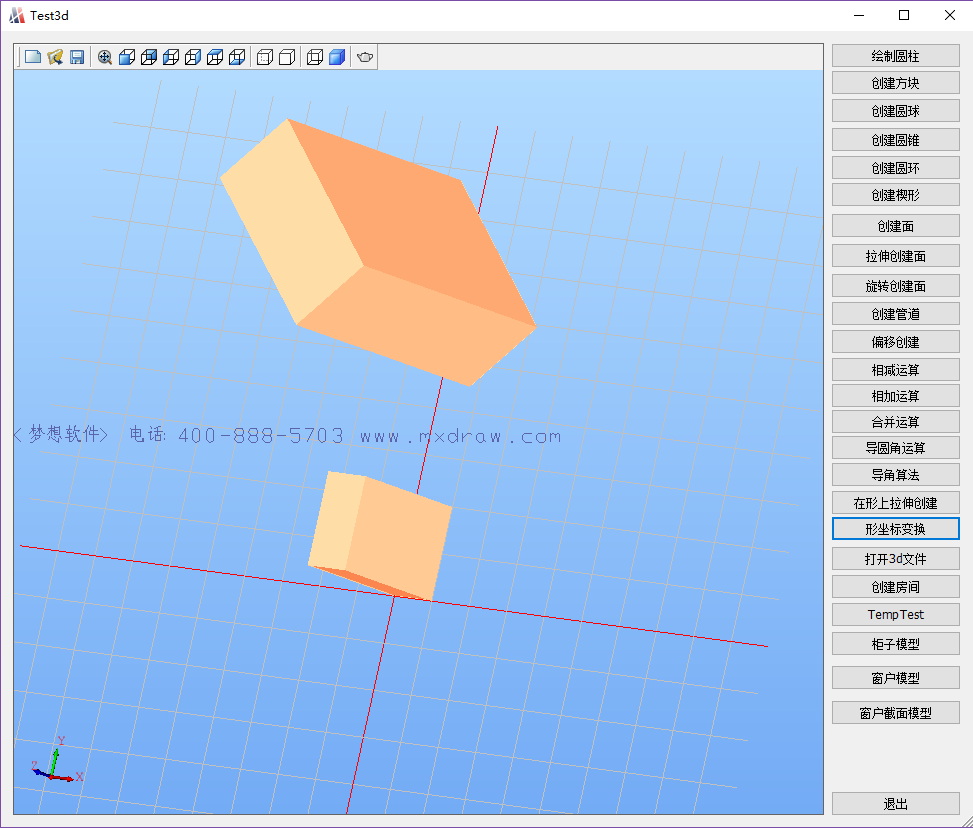Click the dashed hidden-line cube icon
This screenshot has height=828, width=973.
[265, 58]
